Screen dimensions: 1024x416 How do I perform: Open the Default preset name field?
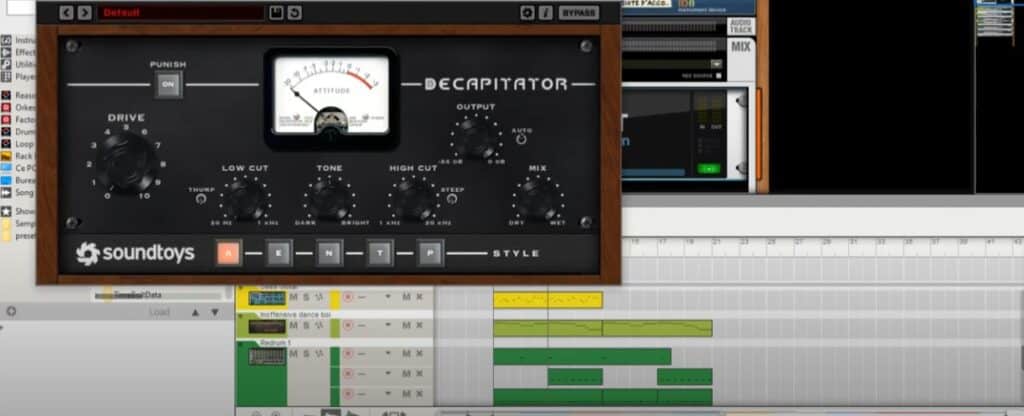(x=181, y=12)
